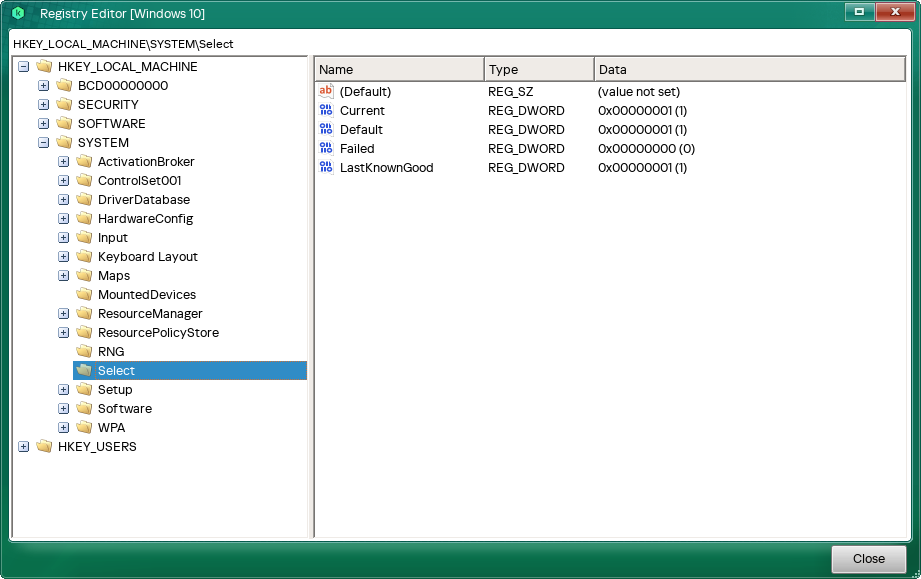Image resolution: width=921 pixels, height=579 pixels.
Task: Click the REG_SZ string icon beside (Default)
Action: [325, 91]
